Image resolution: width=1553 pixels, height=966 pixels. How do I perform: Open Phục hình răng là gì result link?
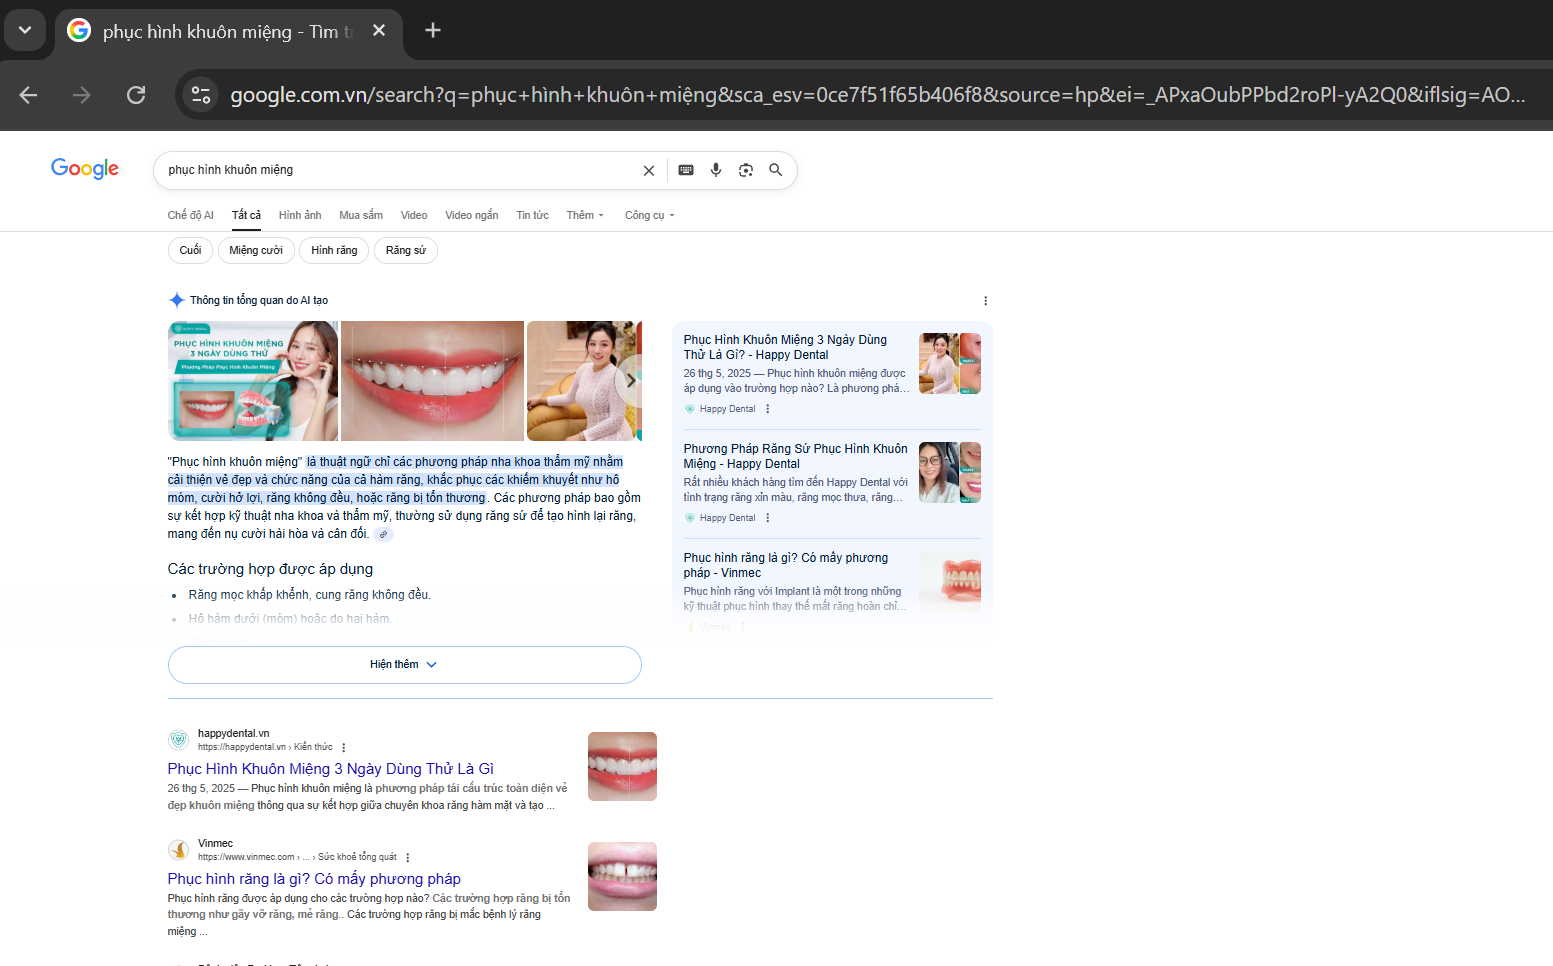[314, 879]
